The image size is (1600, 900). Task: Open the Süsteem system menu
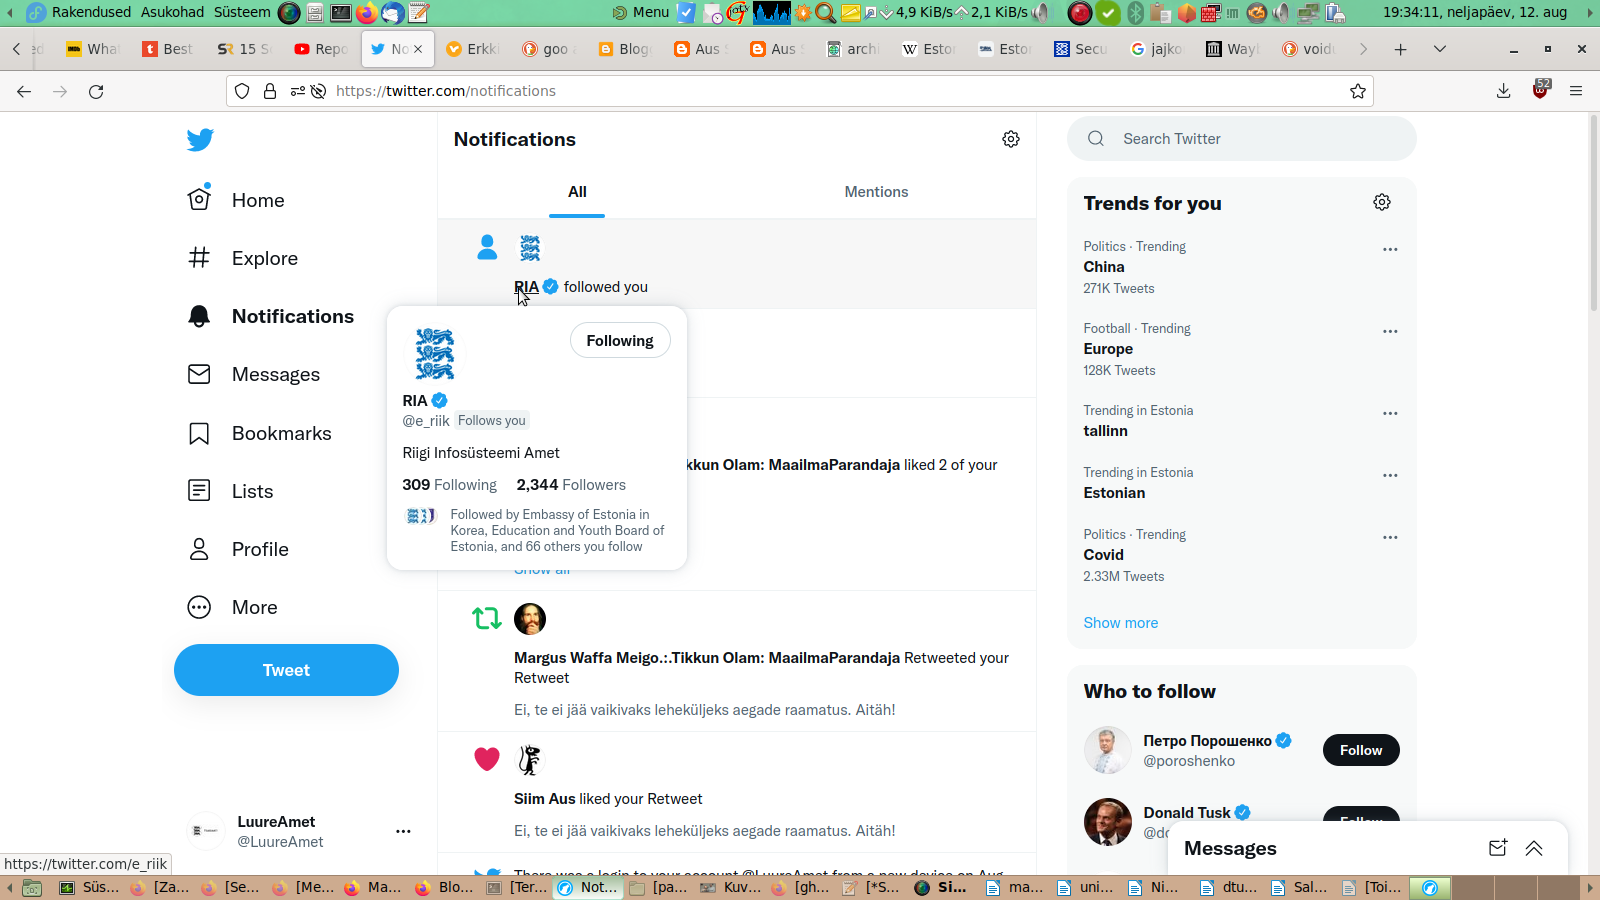click(x=242, y=12)
